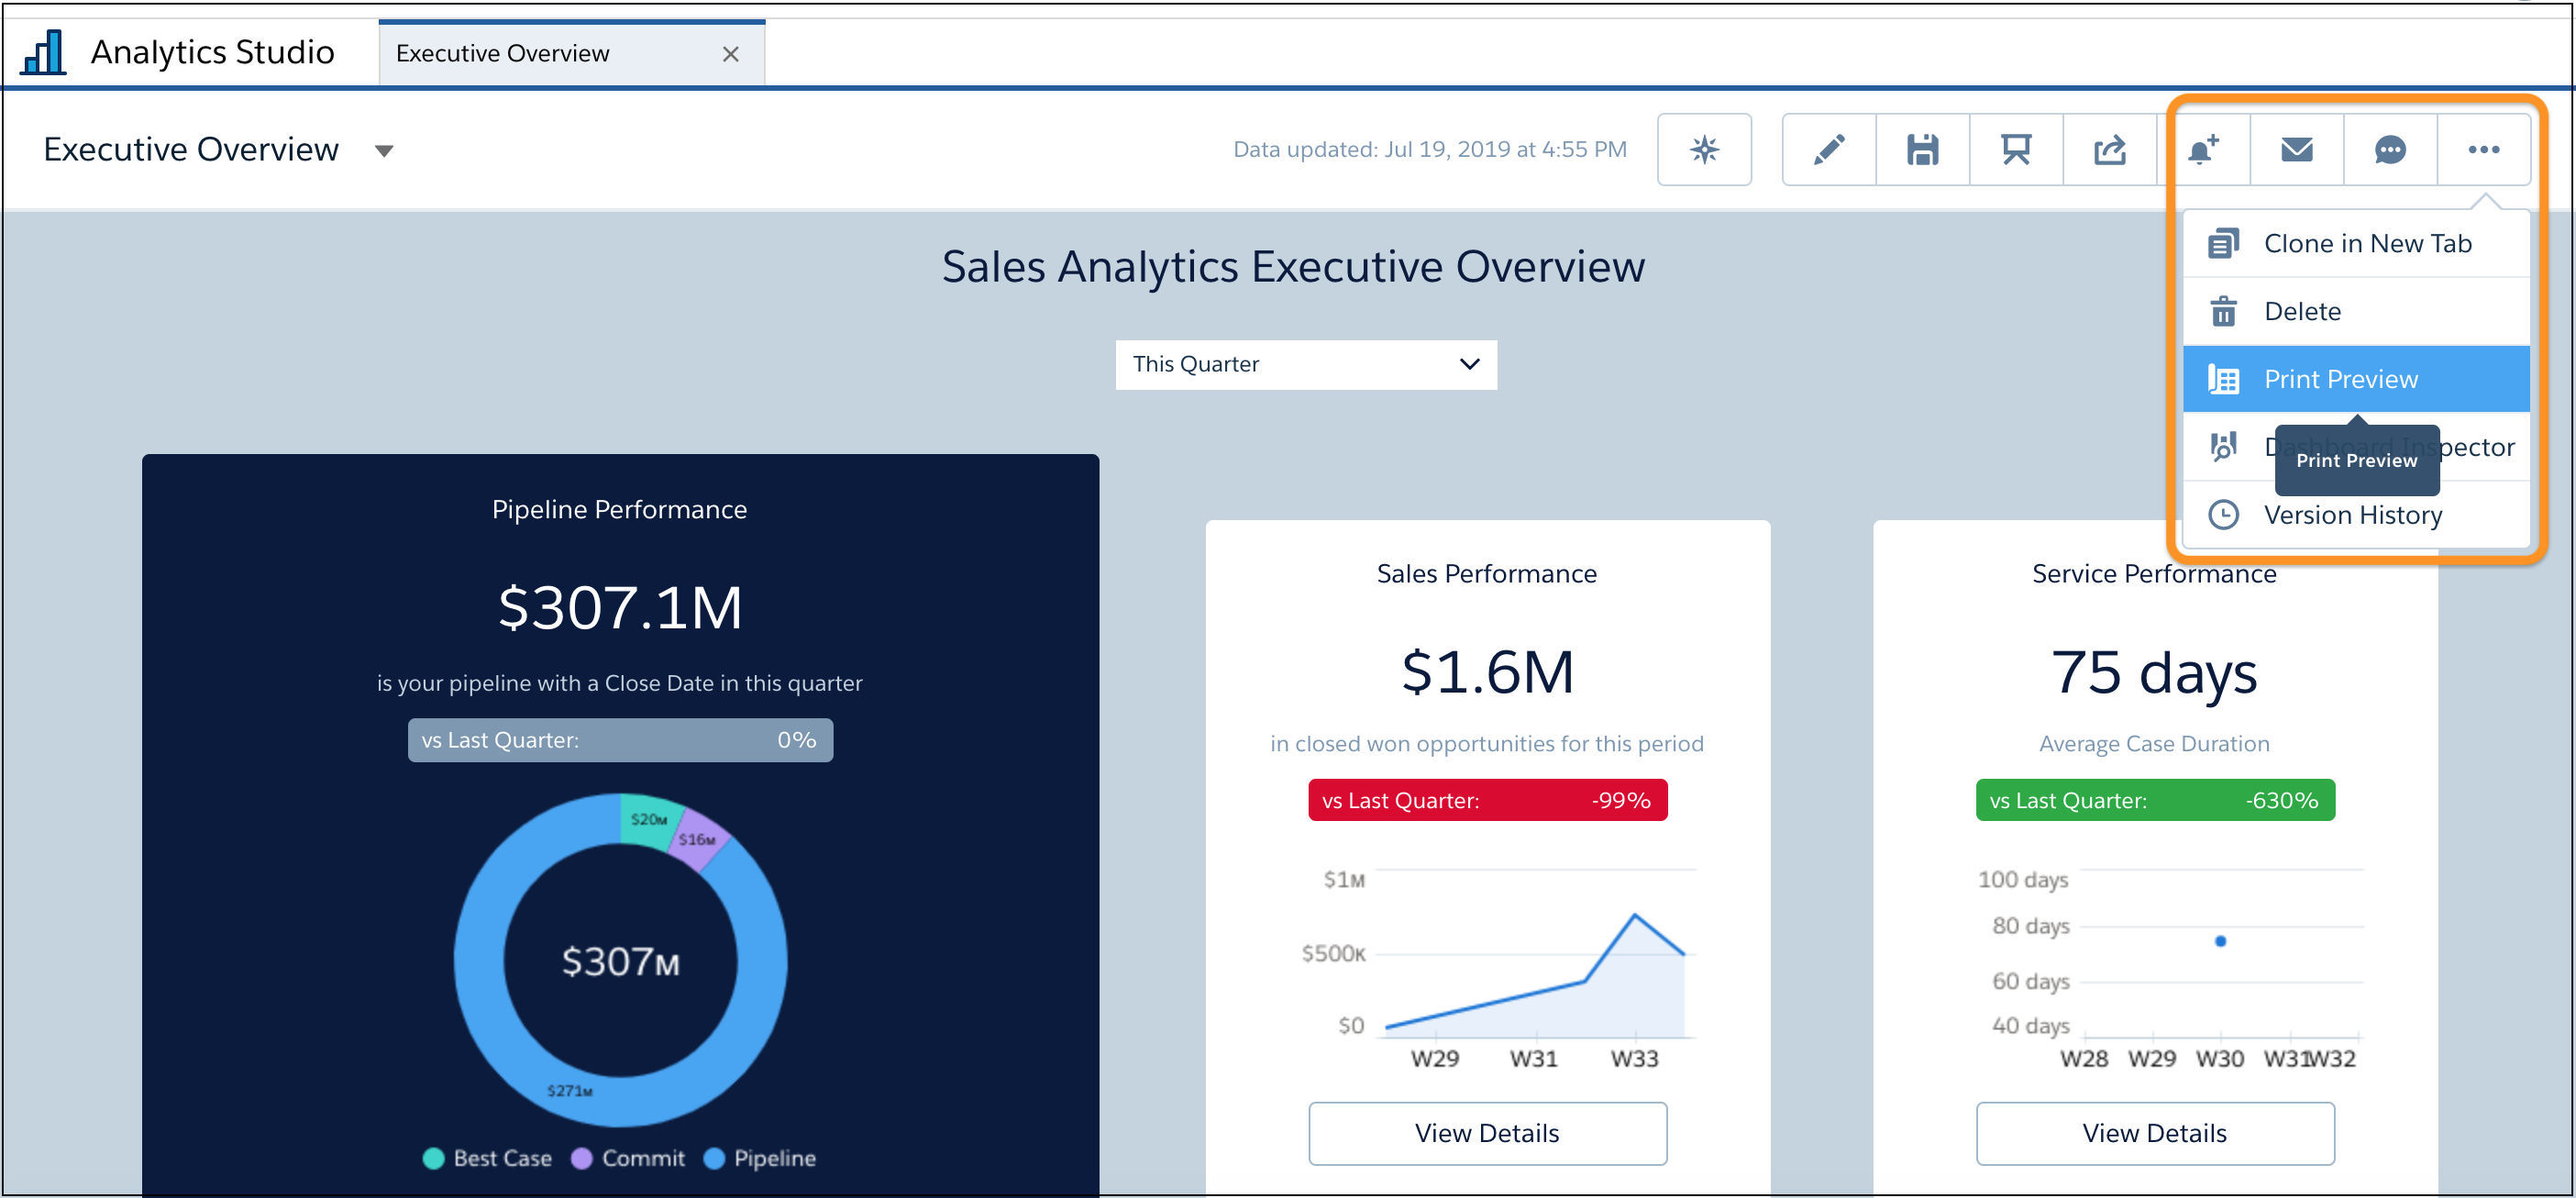Open the Executive Overview title dropdown arrow
The width and height of the screenshot is (2576, 1198).
[x=384, y=151]
